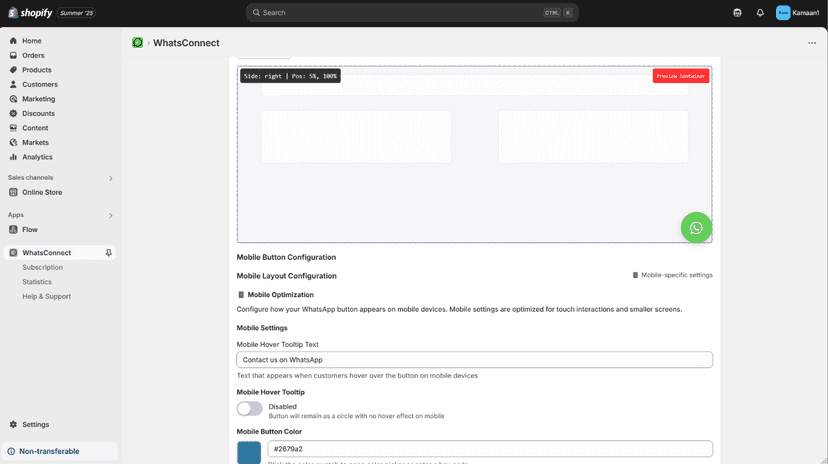Viewport: 828px width, 466px height.
Task: Click the green WhatsApp preview button
Action: [x=696, y=228]
